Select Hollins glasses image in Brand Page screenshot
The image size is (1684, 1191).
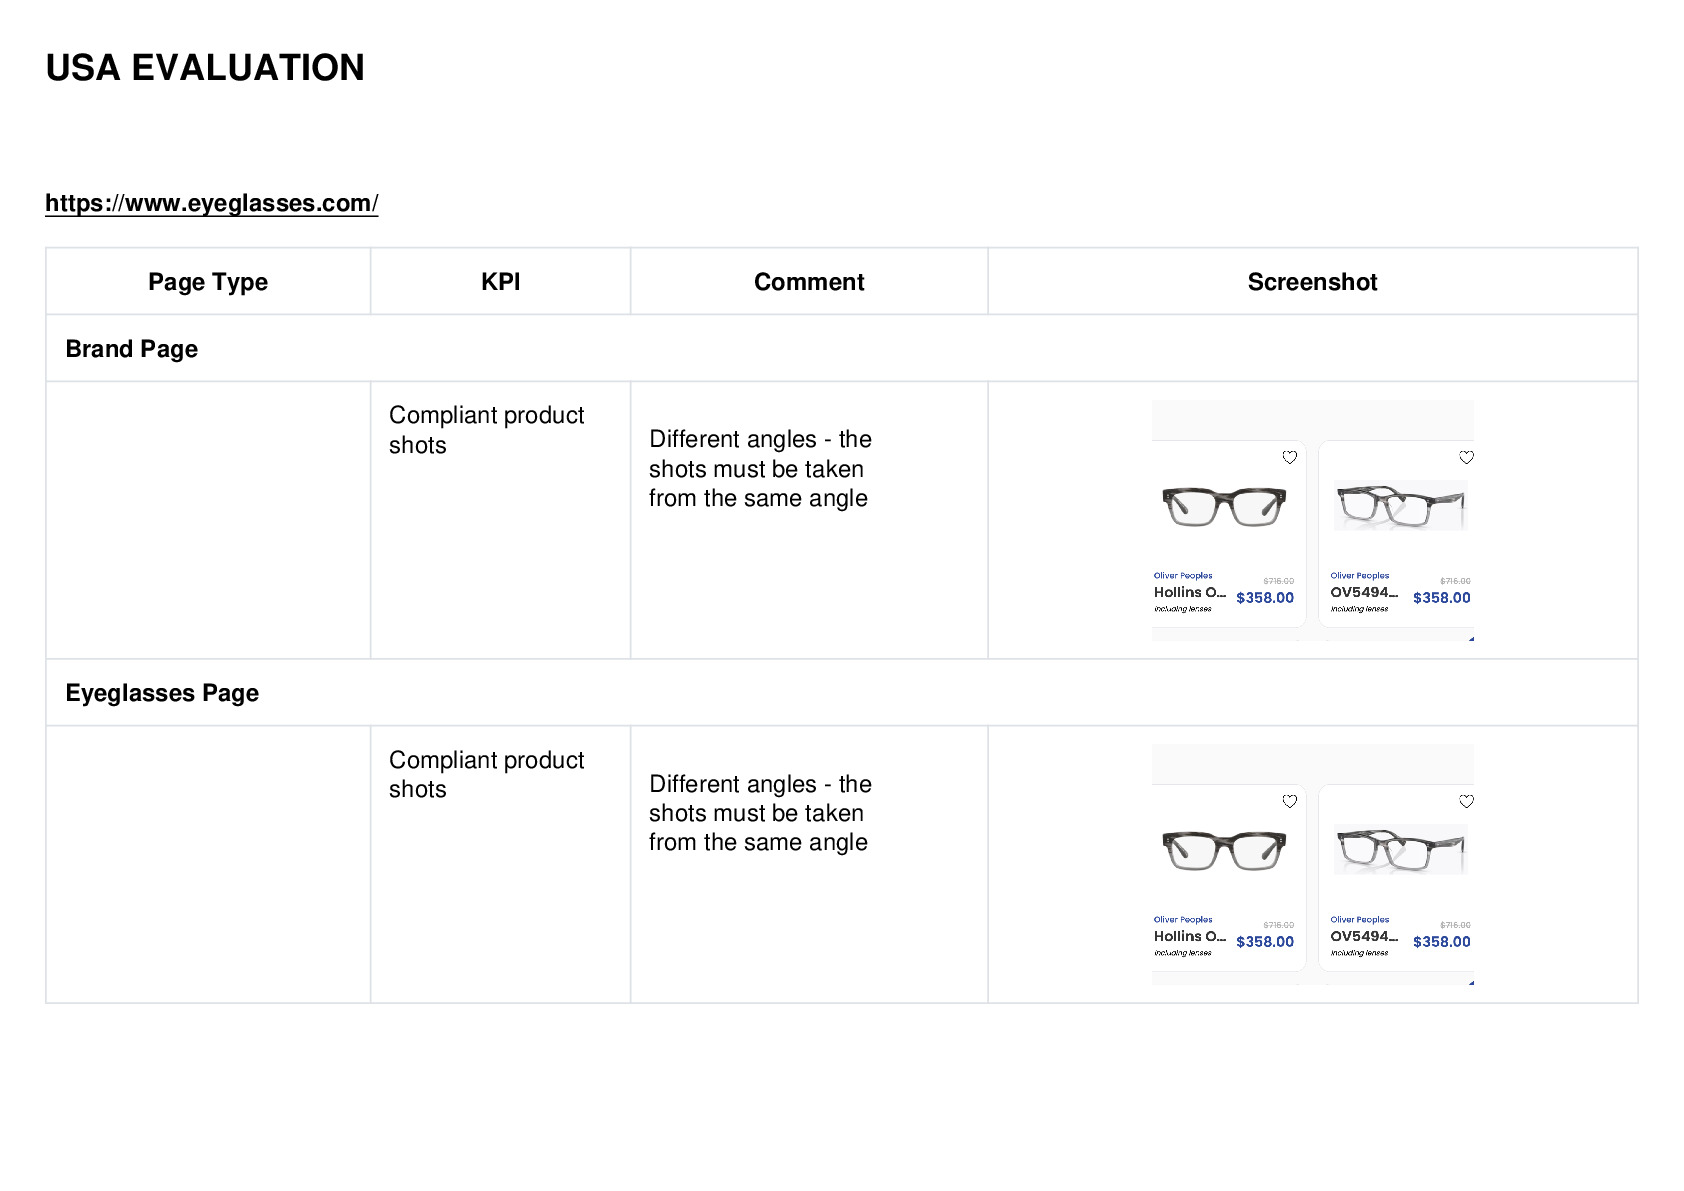[1225, 506]
